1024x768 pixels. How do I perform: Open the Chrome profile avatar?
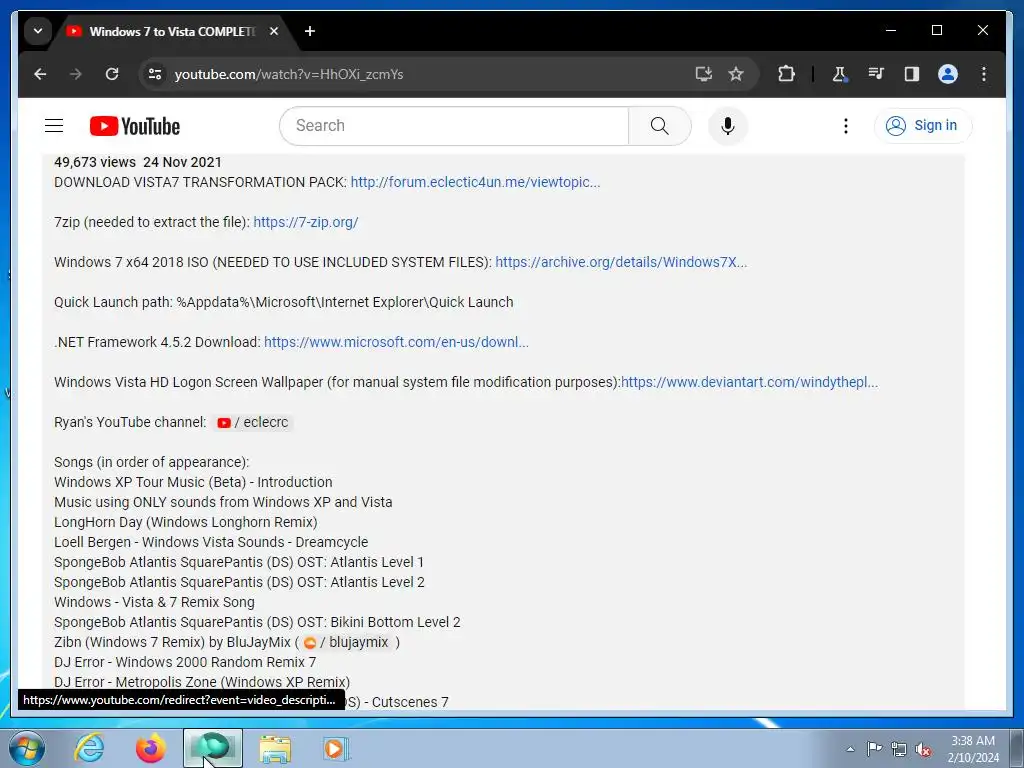pyautogui.click(x=948, y=74)
